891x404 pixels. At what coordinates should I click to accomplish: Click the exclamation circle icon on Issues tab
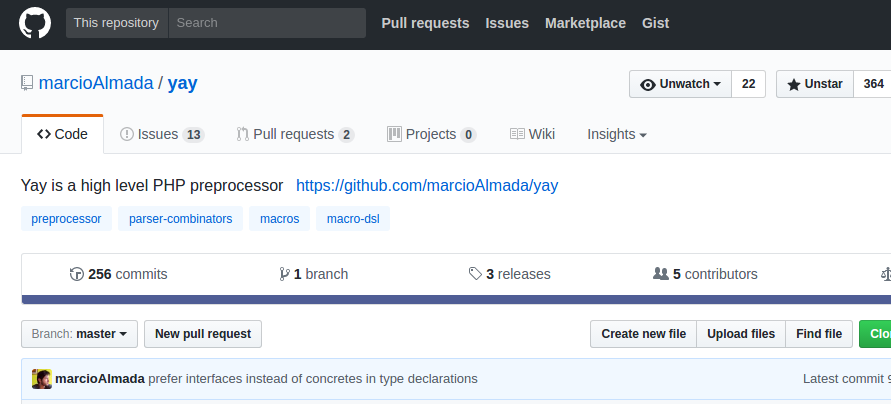point(126,134)
